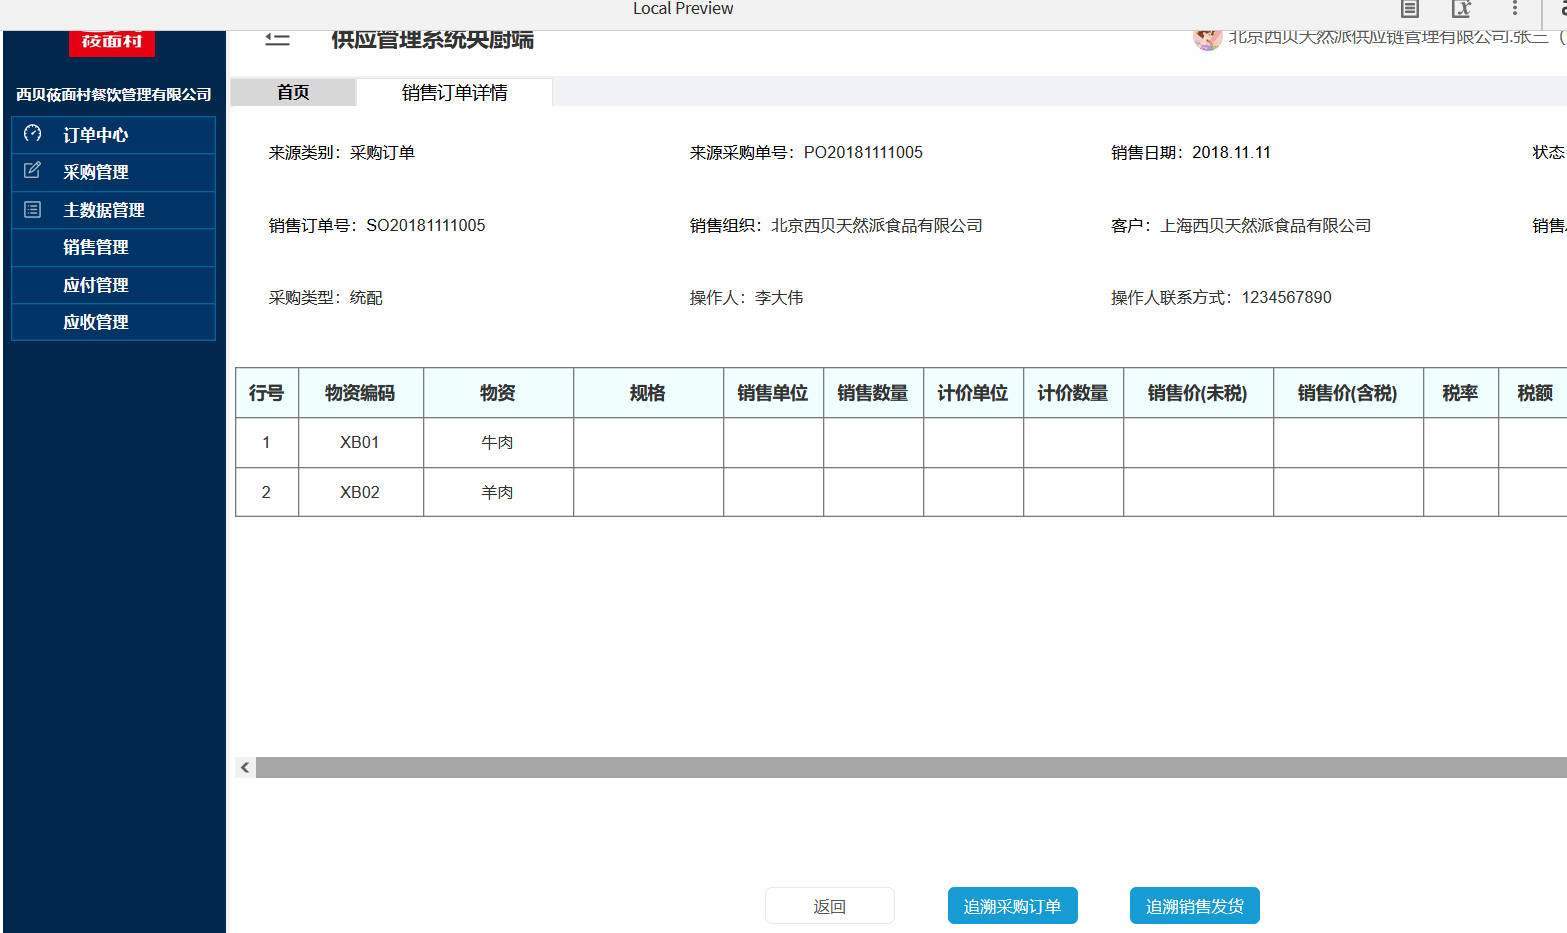This screenshot has width=1567, height=933.
Task: Click the 销售单位 column header
Action: click(773, 393)
